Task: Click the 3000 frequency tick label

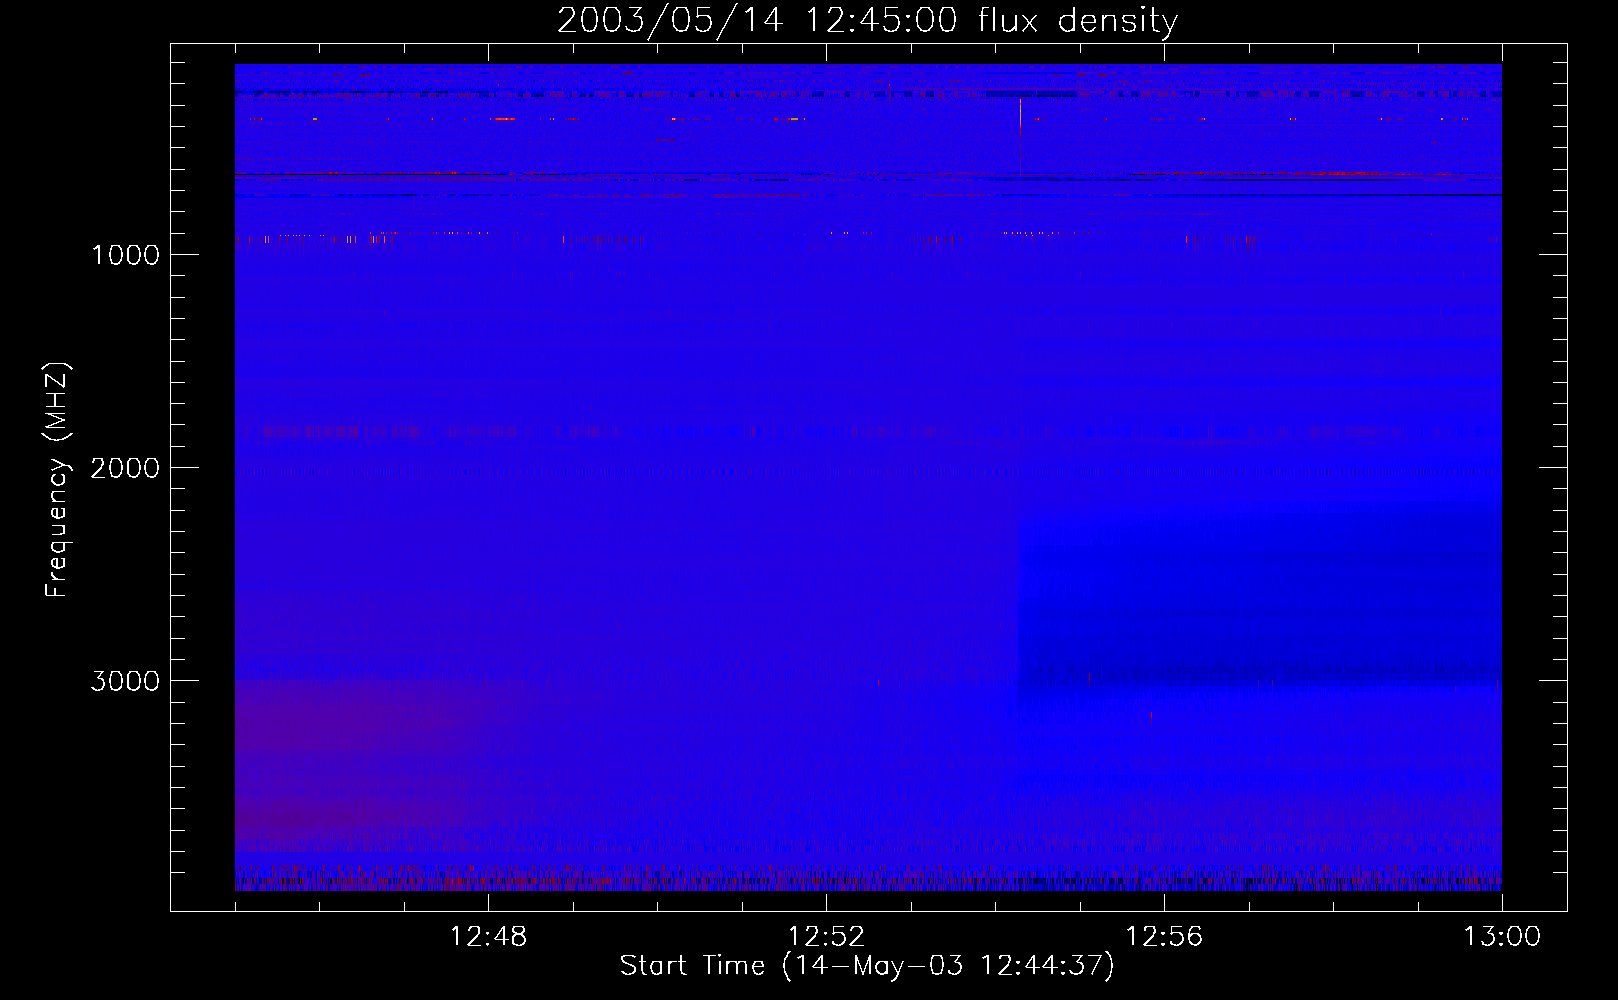Action: 125,681
